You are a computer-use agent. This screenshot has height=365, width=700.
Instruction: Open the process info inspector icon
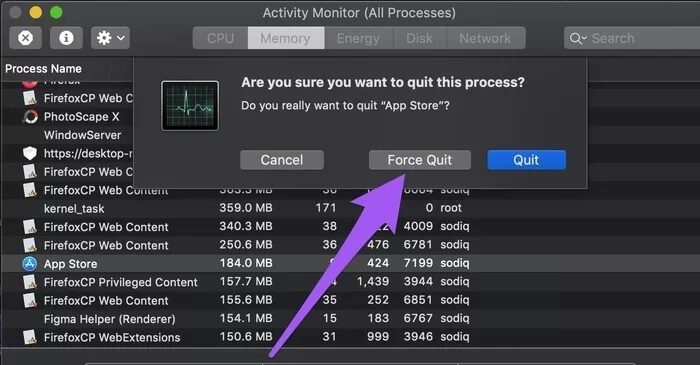(66, 38)
